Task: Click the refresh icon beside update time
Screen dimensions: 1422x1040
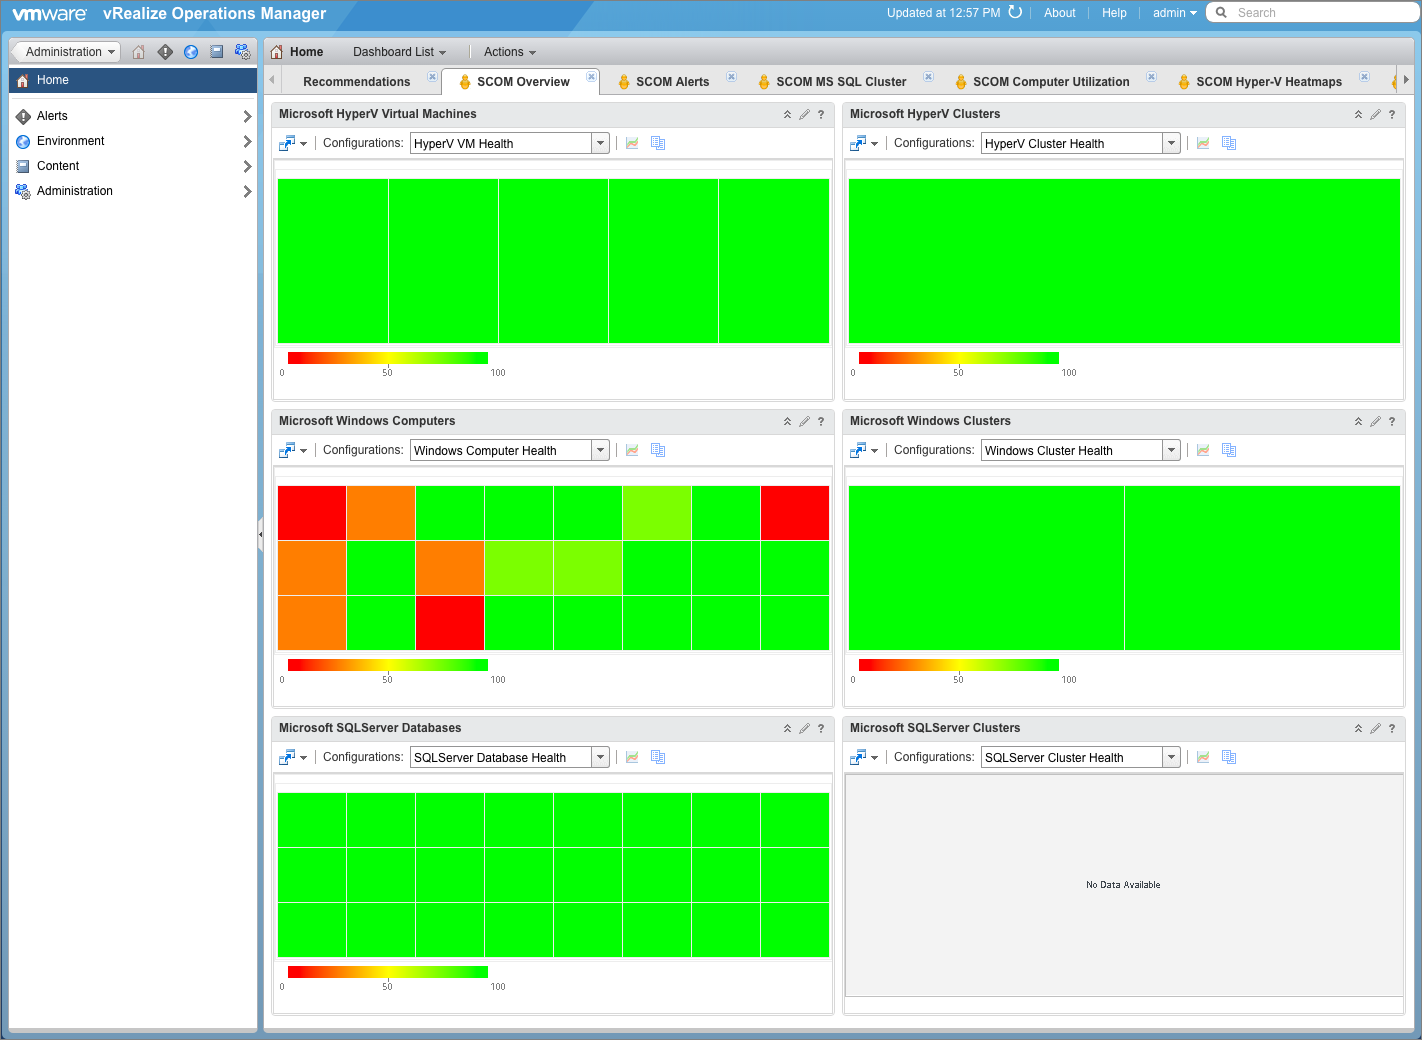Action: 1015,13
